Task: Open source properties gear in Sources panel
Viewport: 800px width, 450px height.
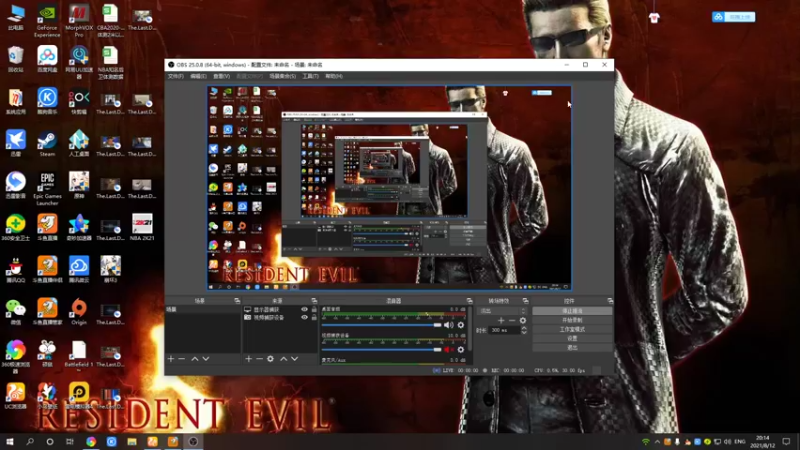Action: 270,359
